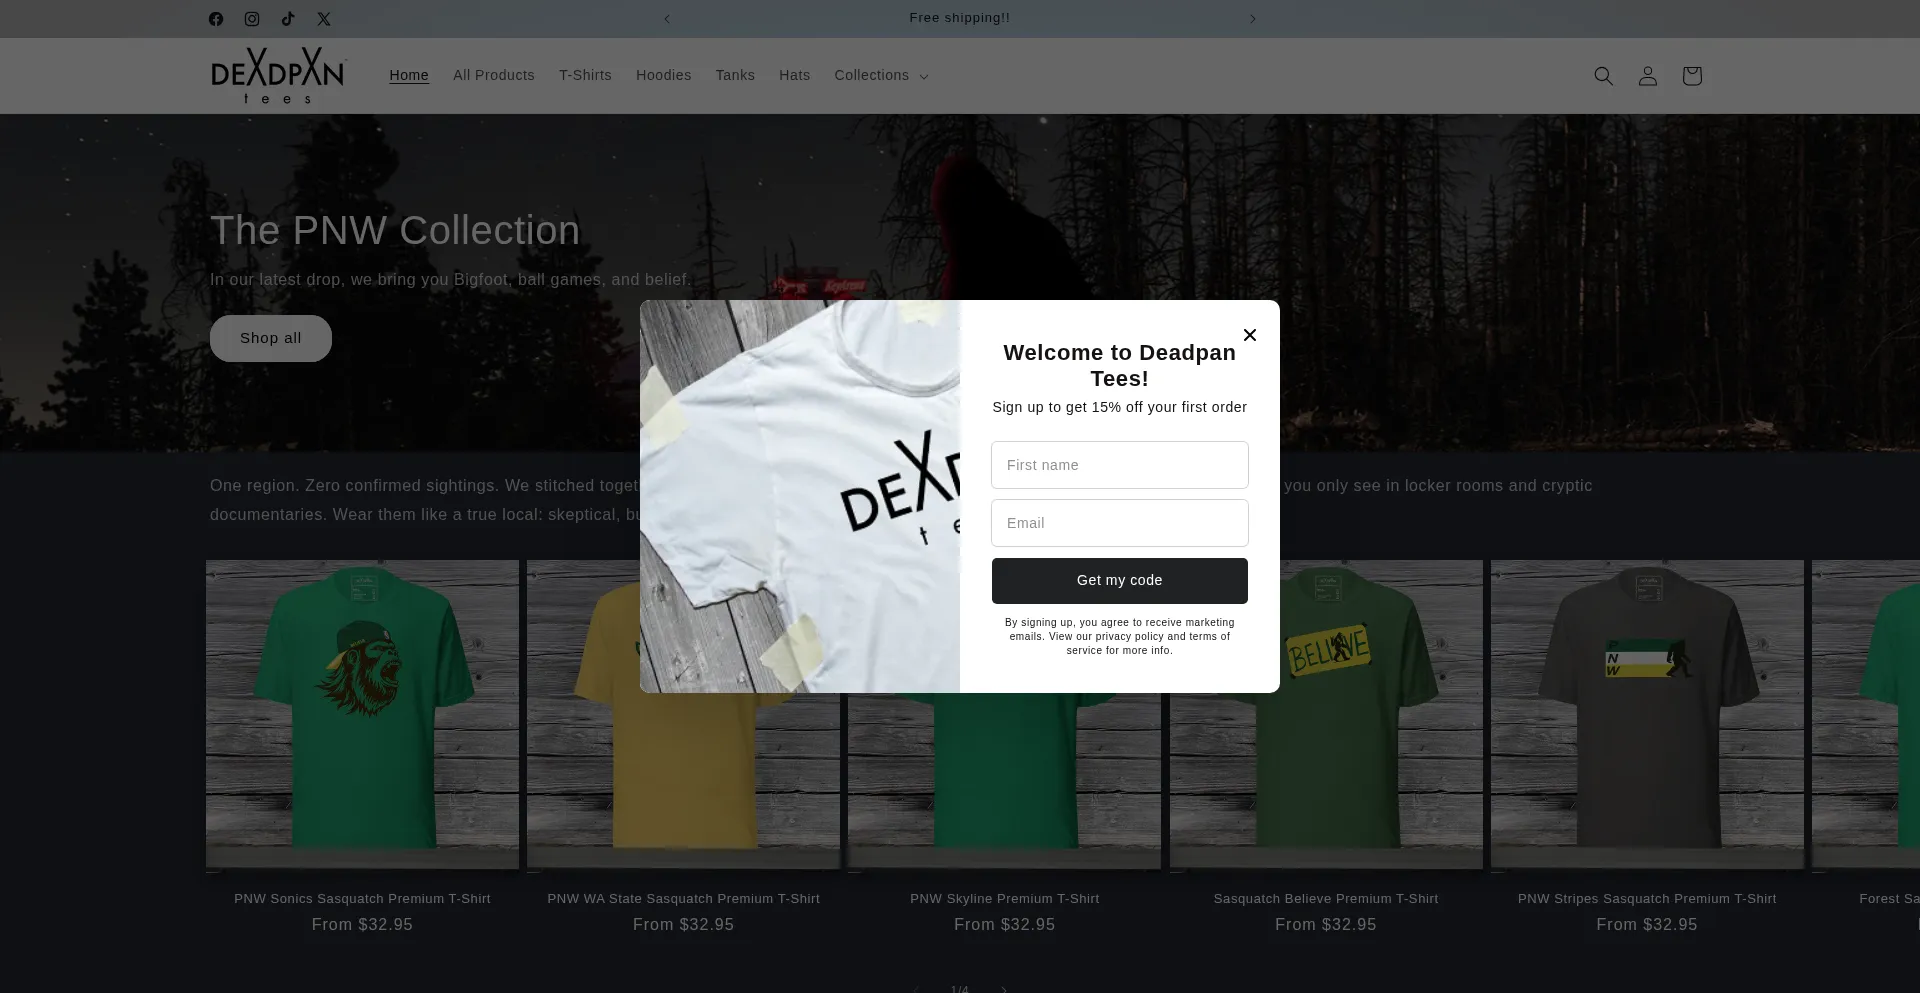Screen dimensions: 1920x993
Task: Click Get my code button
Action: [1120, 581]
